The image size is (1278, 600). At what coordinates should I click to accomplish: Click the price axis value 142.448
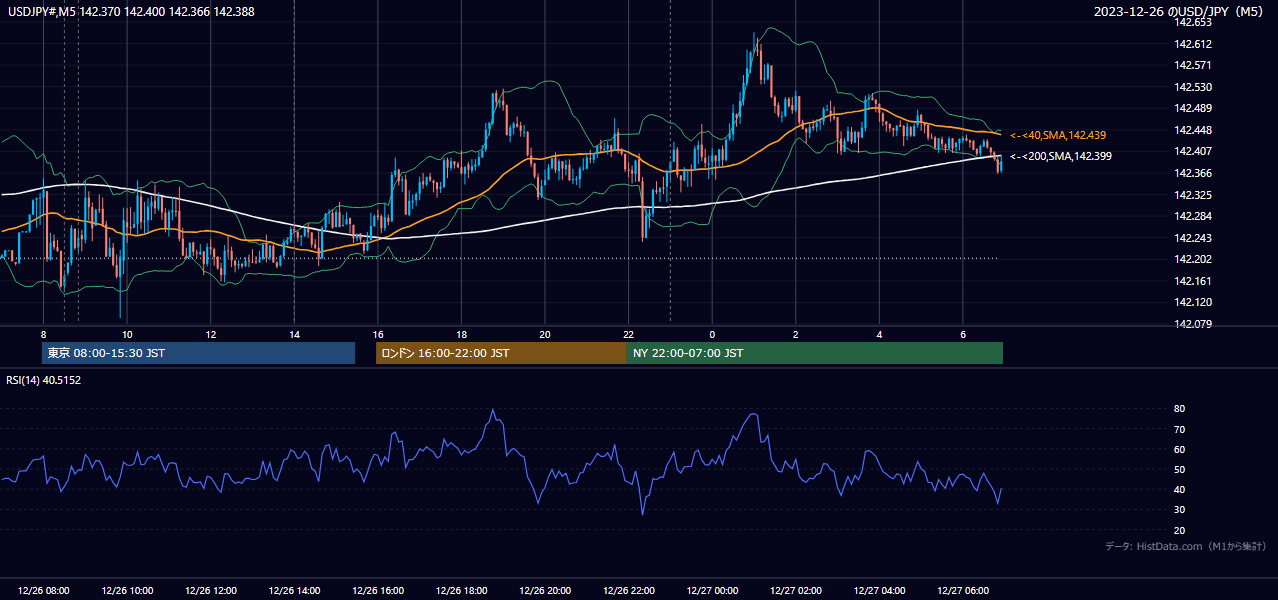(x=1194, y=130)
